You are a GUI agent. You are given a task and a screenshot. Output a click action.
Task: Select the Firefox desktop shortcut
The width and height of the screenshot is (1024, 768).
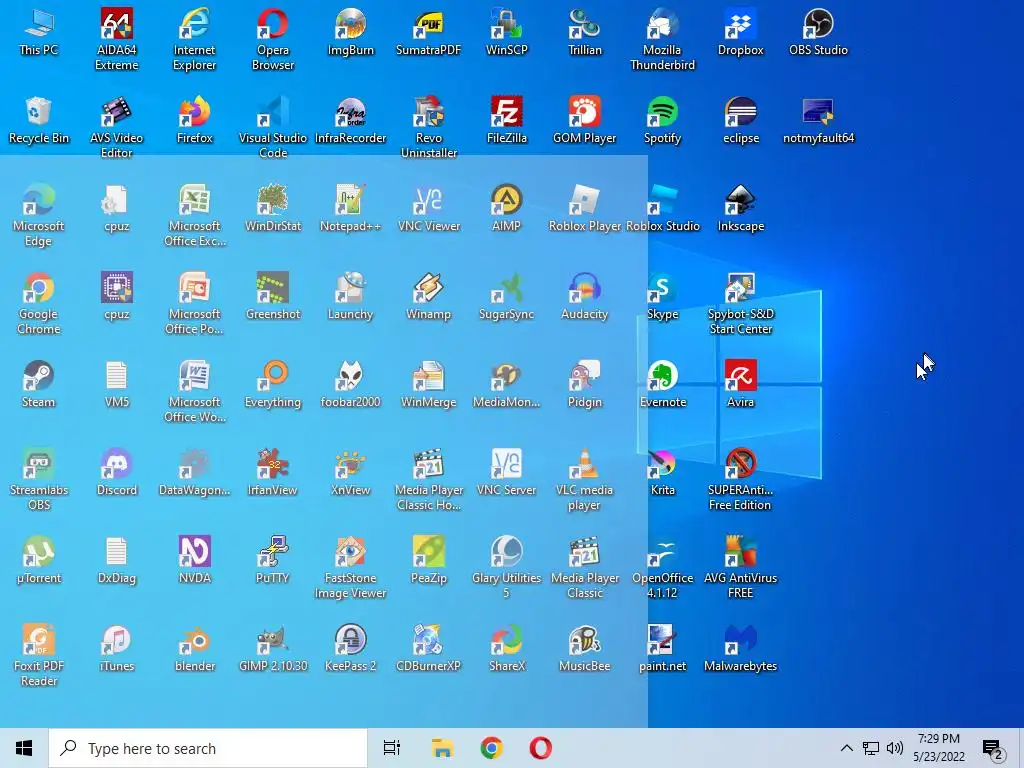pos(195,121)
